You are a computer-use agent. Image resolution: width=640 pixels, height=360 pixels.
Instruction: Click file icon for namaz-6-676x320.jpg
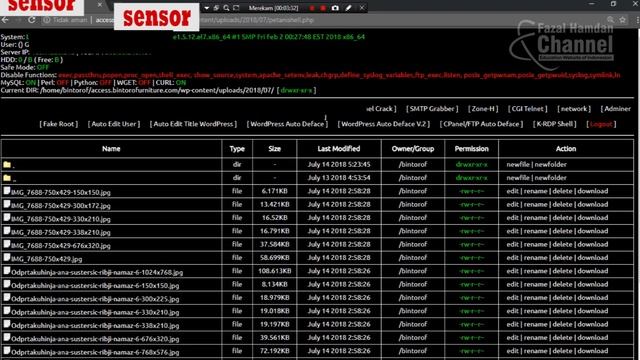click(7, 338)
